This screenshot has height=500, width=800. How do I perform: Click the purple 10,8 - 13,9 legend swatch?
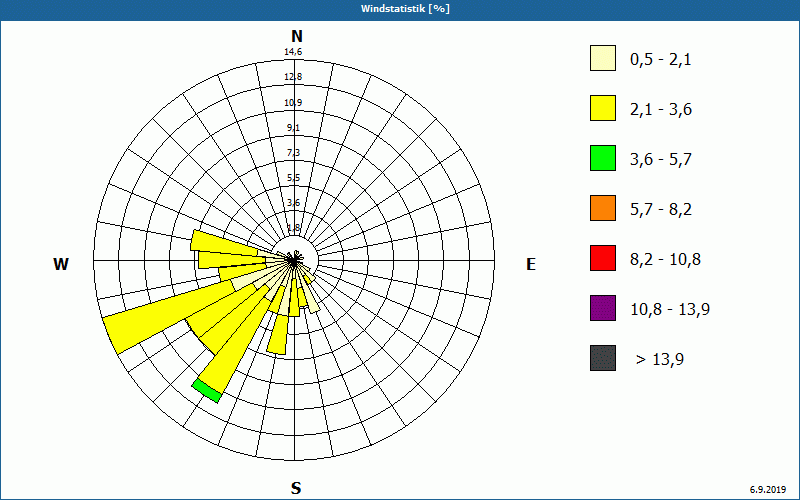click(603, 308)
